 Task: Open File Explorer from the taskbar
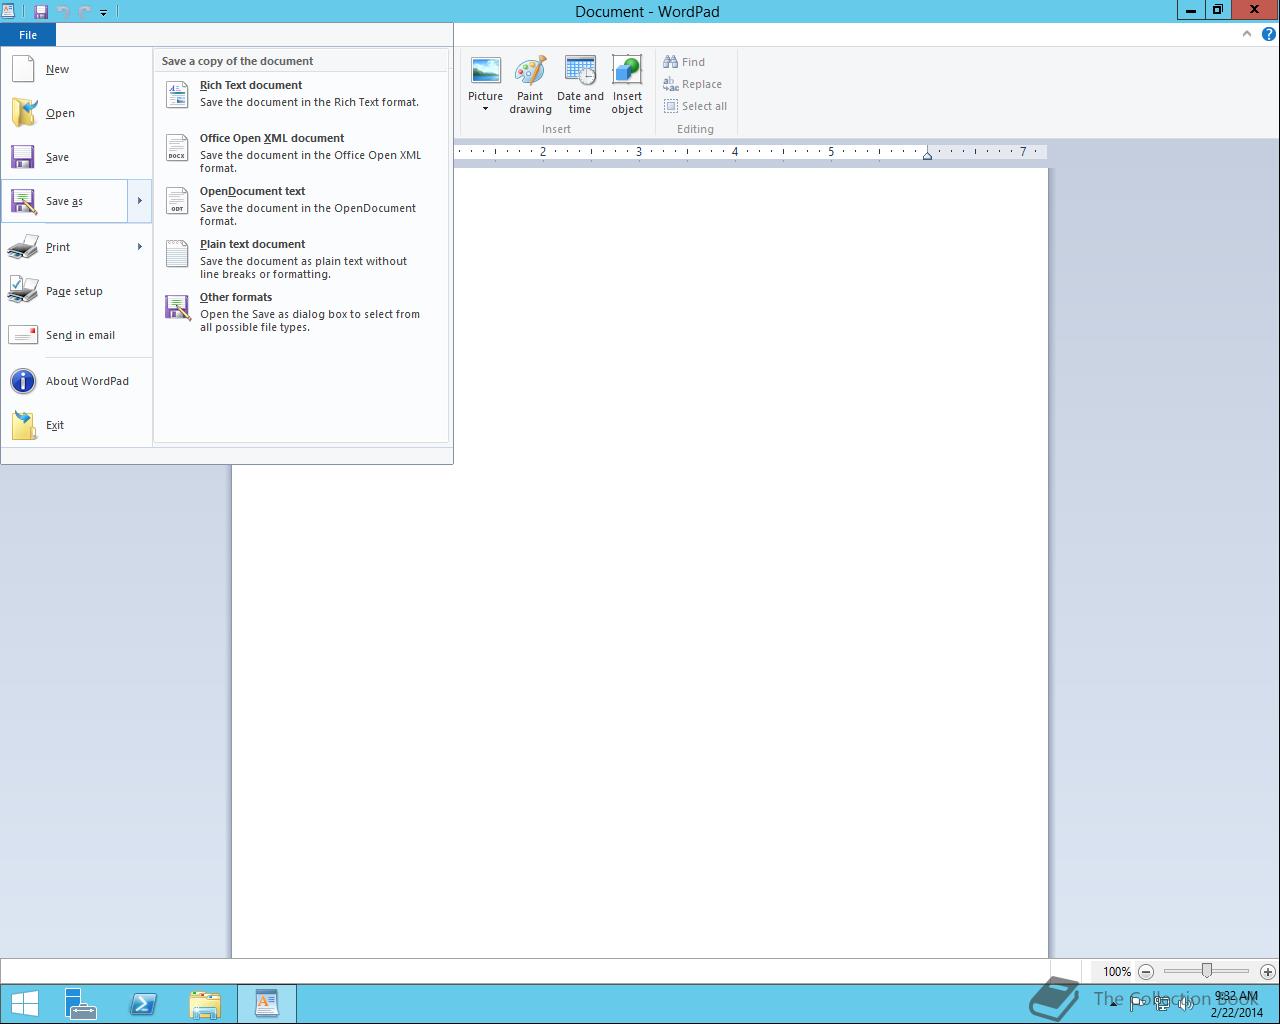(x=205, y=1004)
